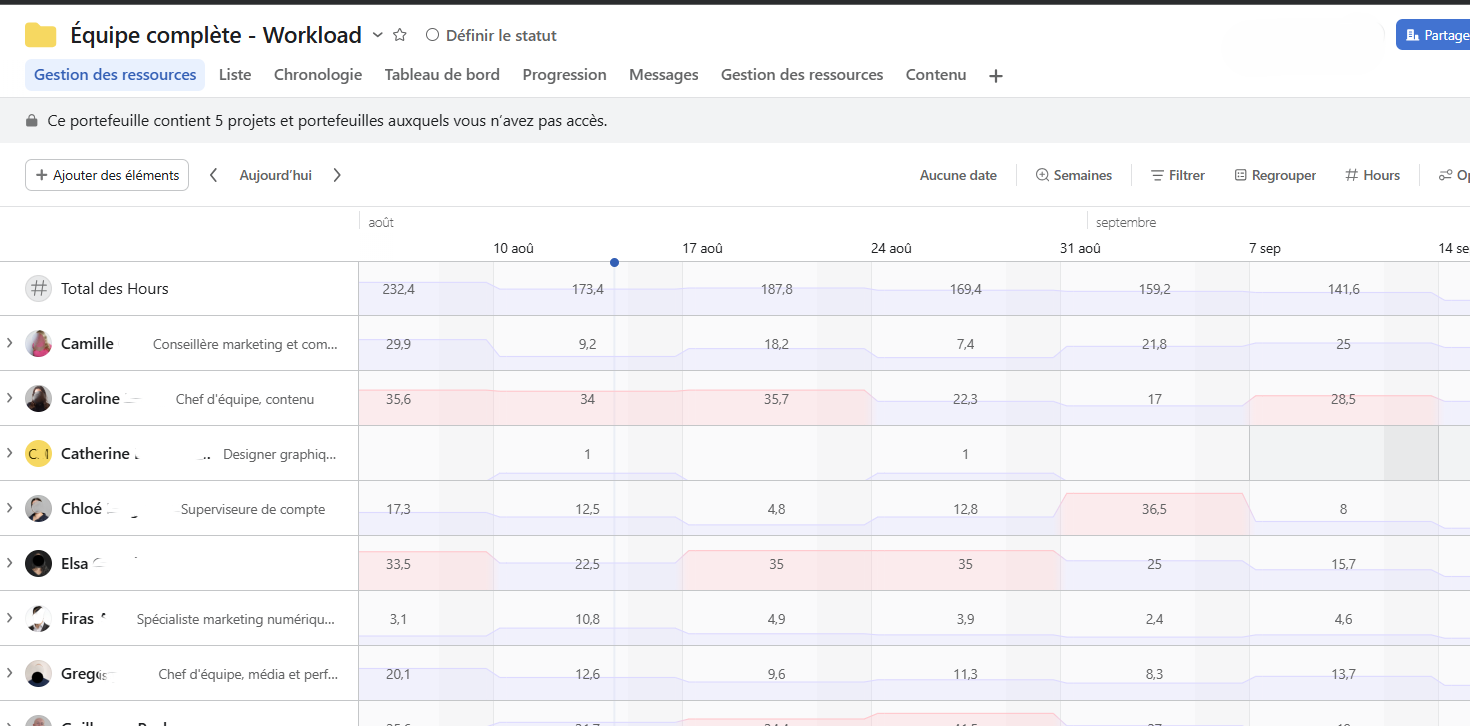1470x726 pixels.
Task: Jump to Aujourd'hui on timeline
Action: point(275,175)
